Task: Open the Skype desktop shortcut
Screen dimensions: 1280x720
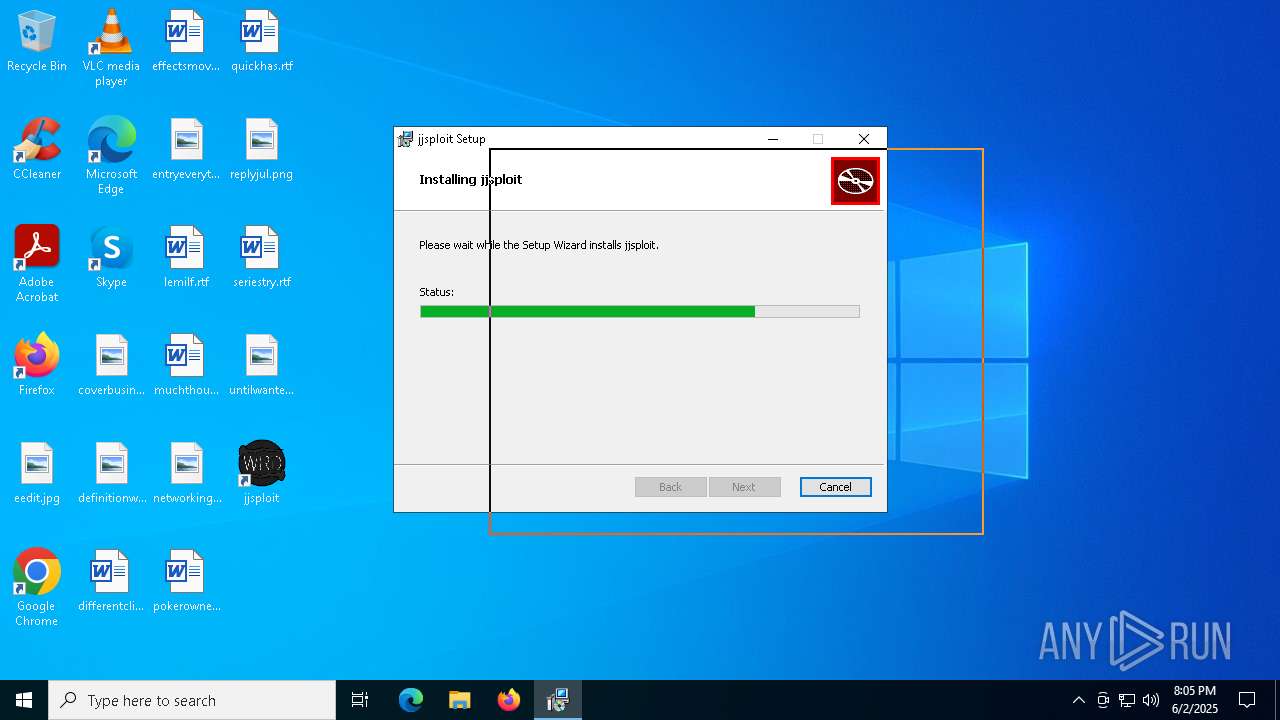Action: 111,258
